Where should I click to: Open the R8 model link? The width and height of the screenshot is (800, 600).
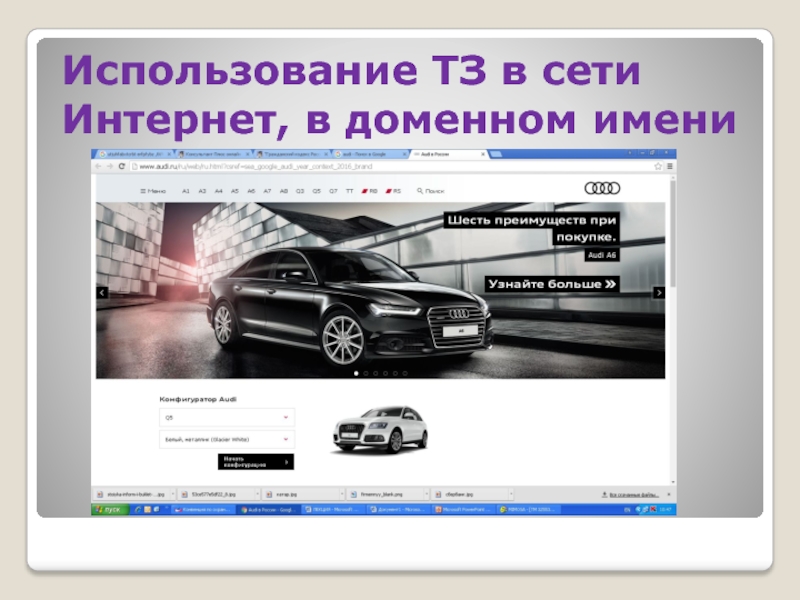coord(370,191)
